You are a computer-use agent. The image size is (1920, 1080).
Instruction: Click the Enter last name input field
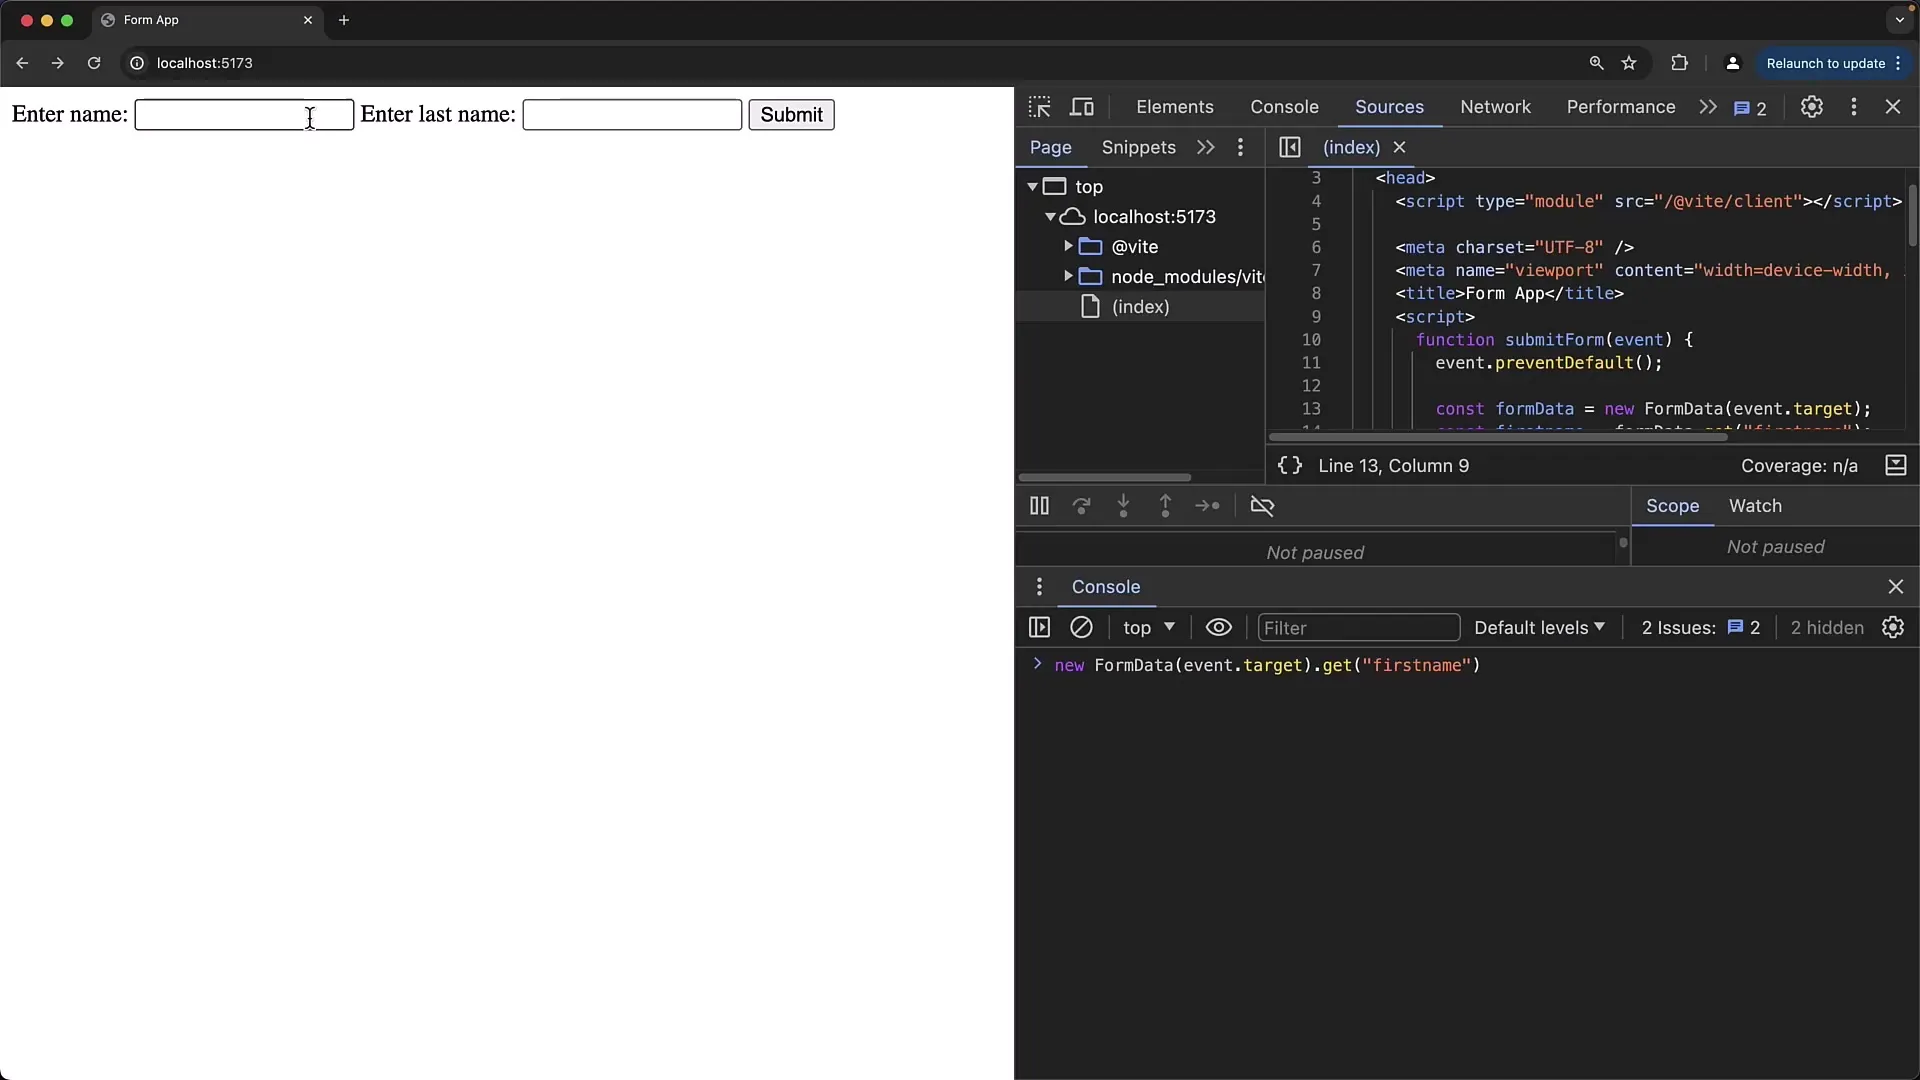pyautogui.click(x=632, y=115)
